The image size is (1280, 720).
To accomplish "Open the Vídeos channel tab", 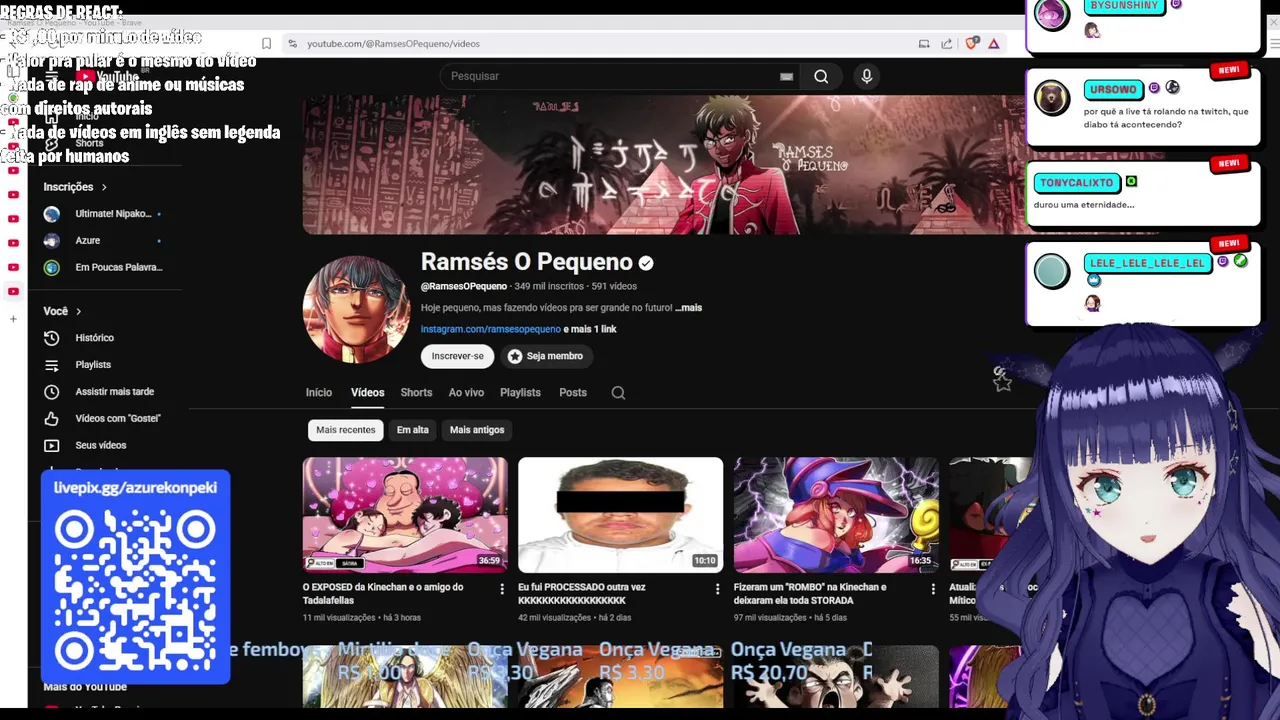I will click(x=368, y=393).
